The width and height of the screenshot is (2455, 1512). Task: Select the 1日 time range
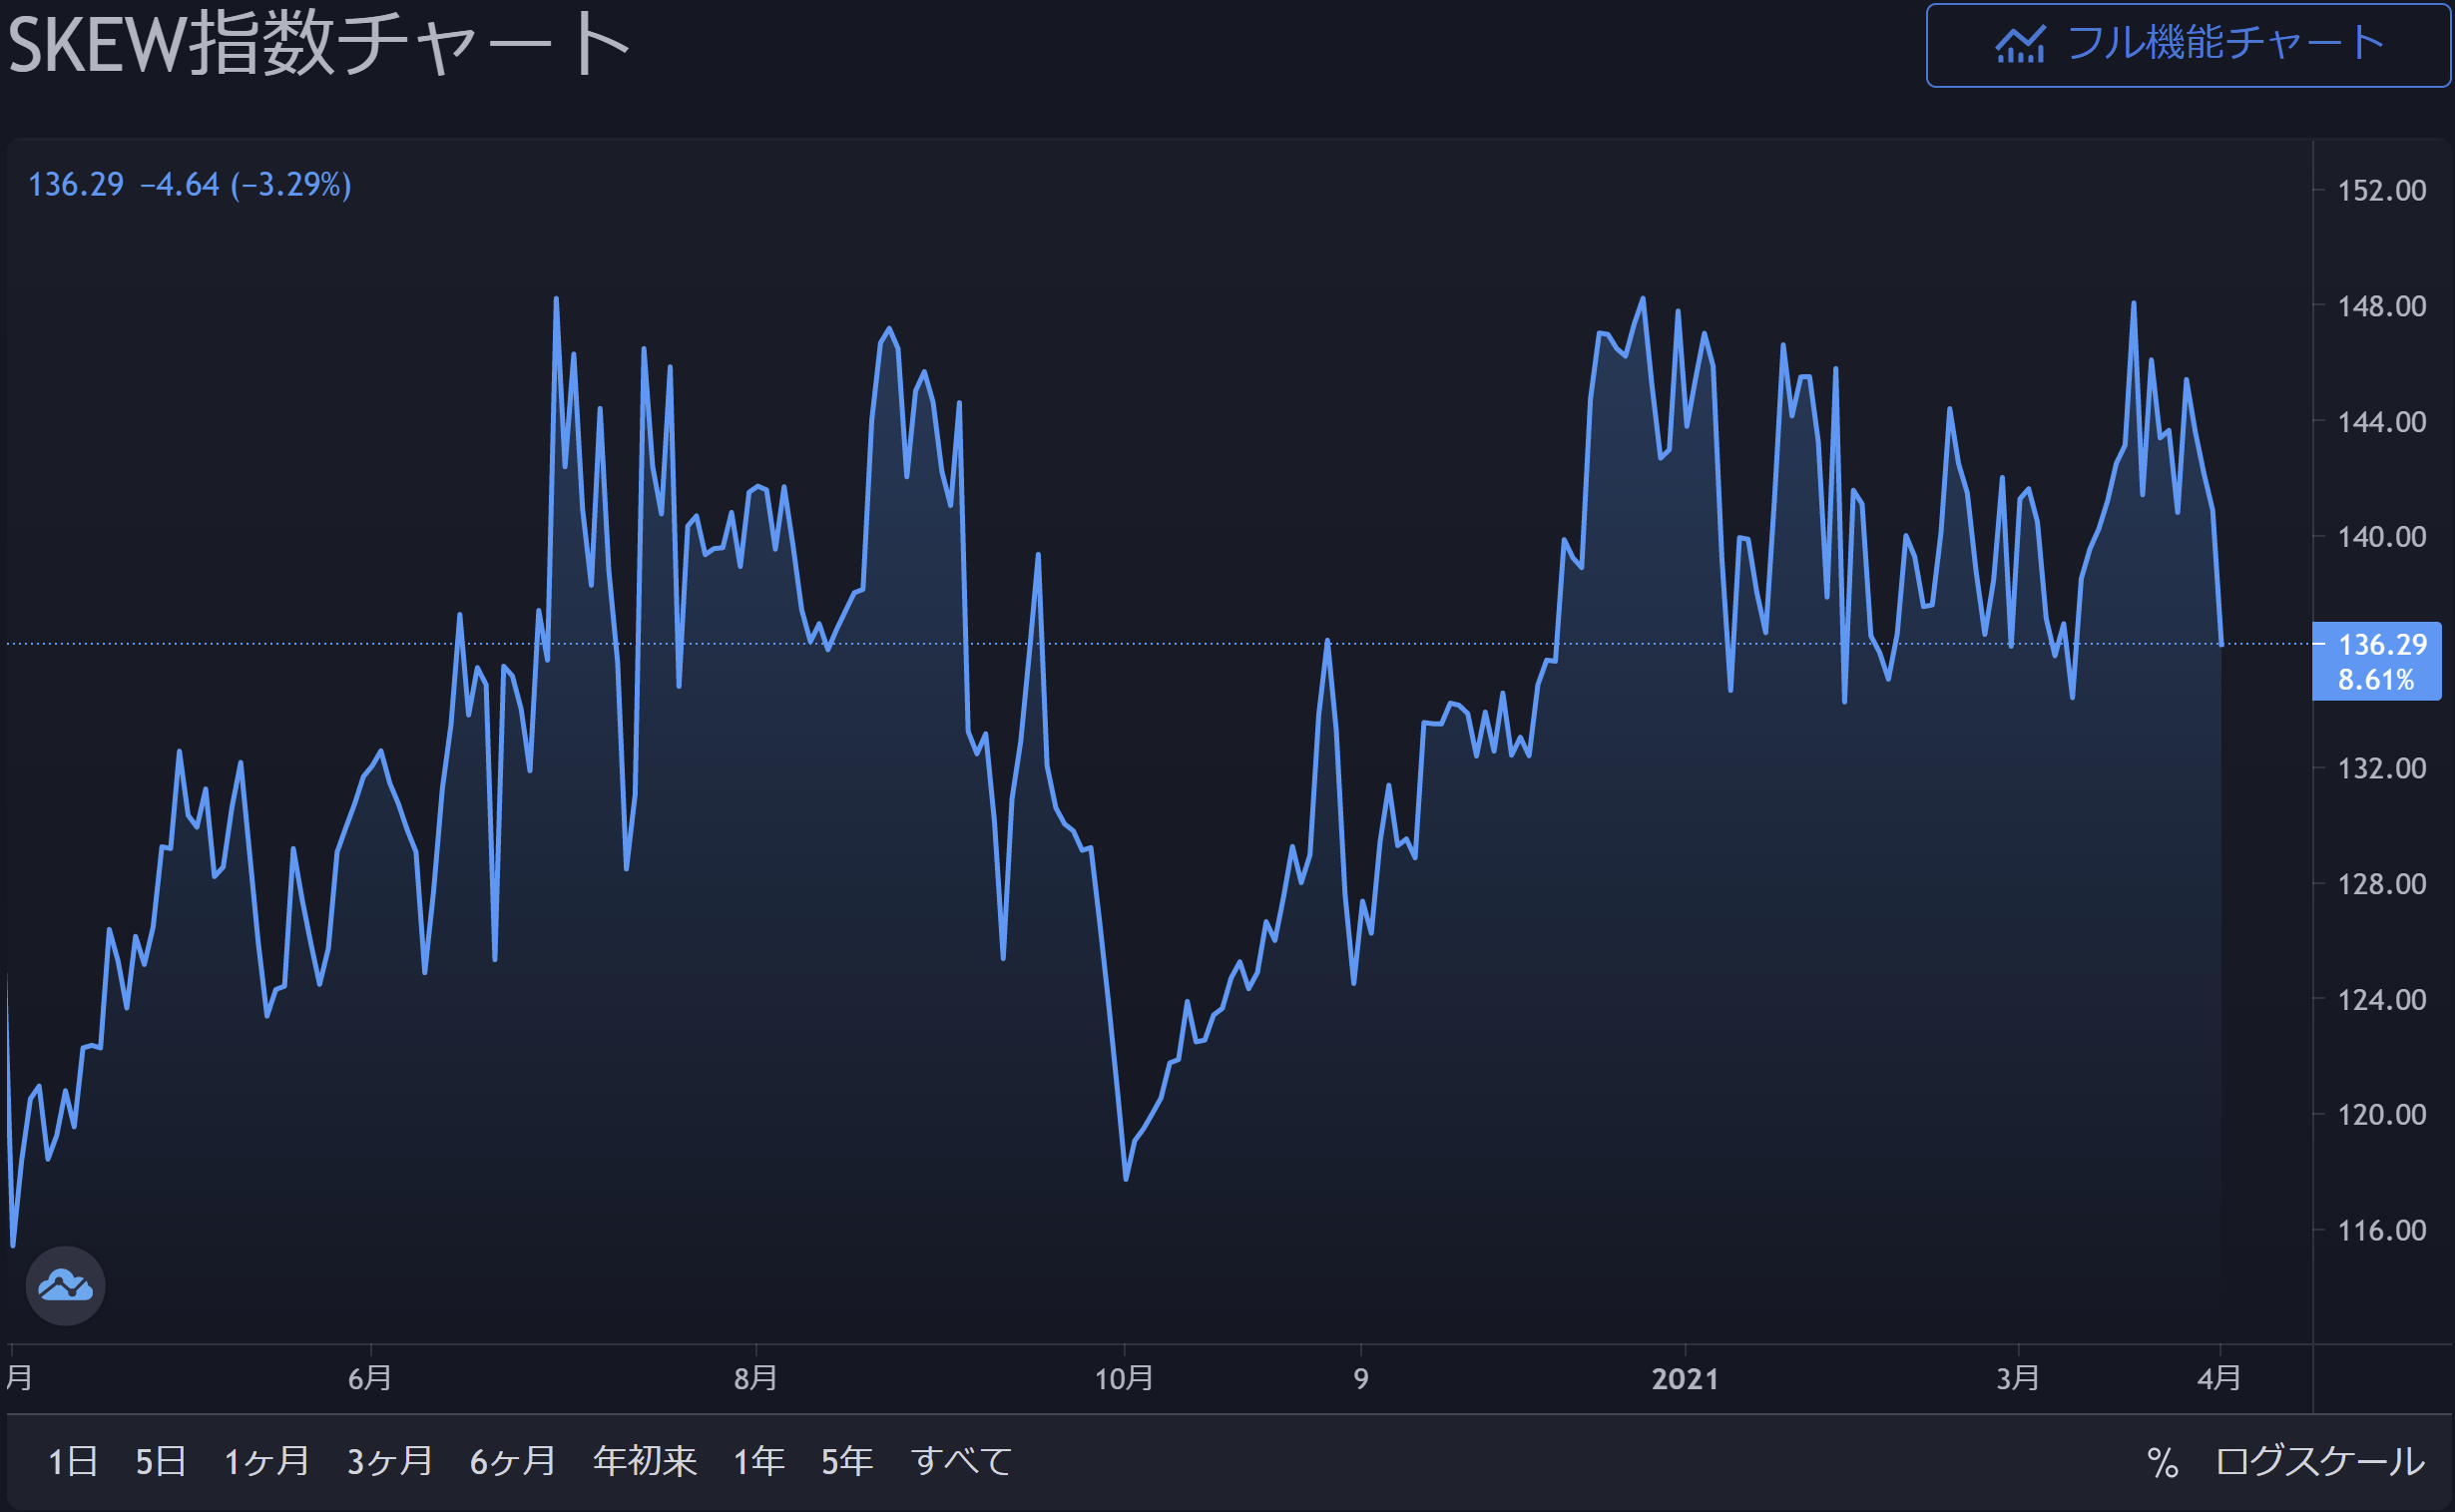pos(73,1462)
